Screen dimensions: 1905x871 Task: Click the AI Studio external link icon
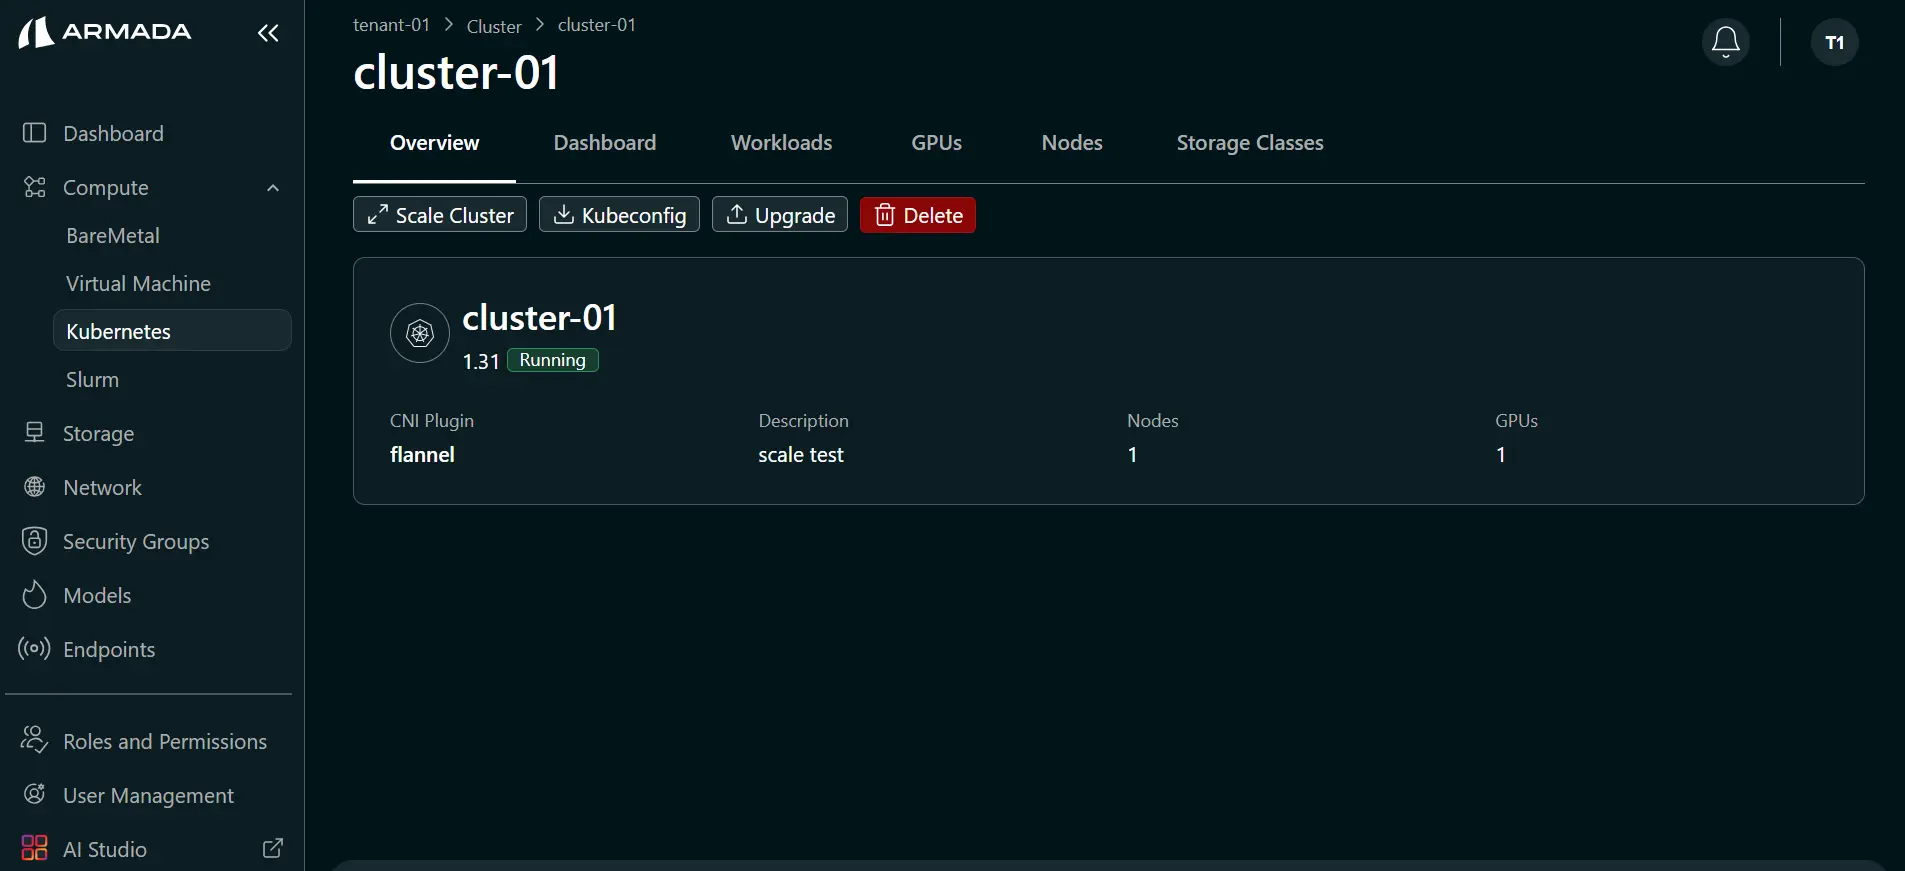click(273, 848)
